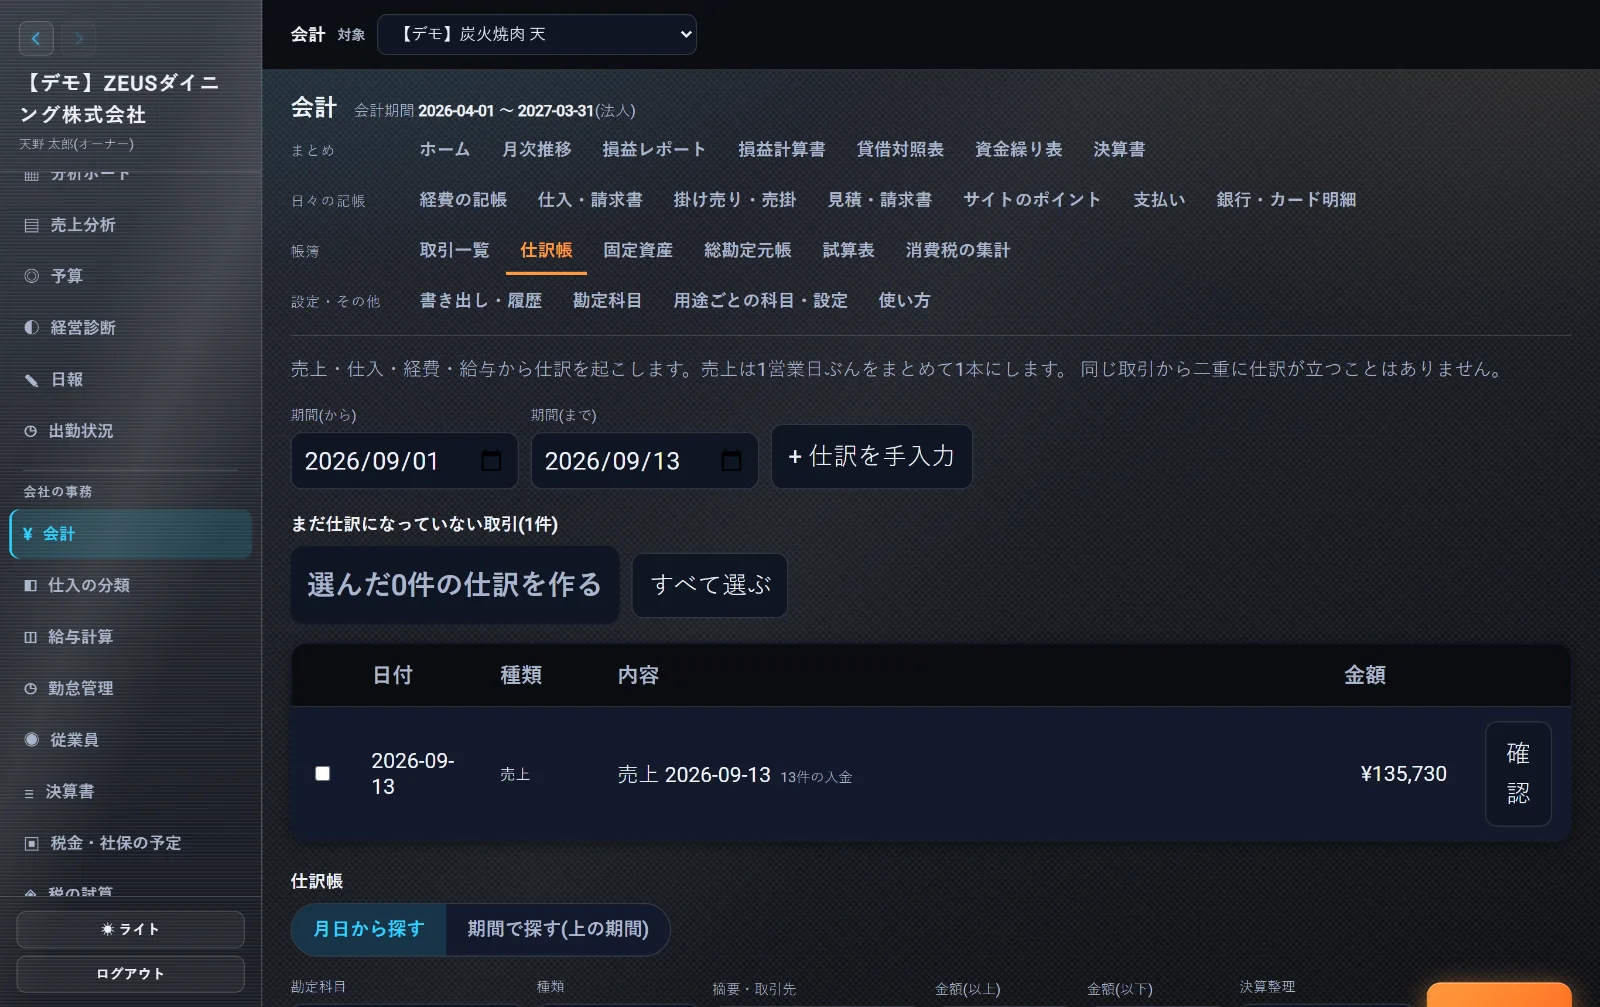Open 勤怠管理 in the sidebar
Viewport: 1600px width, 1007px height.
130,688
